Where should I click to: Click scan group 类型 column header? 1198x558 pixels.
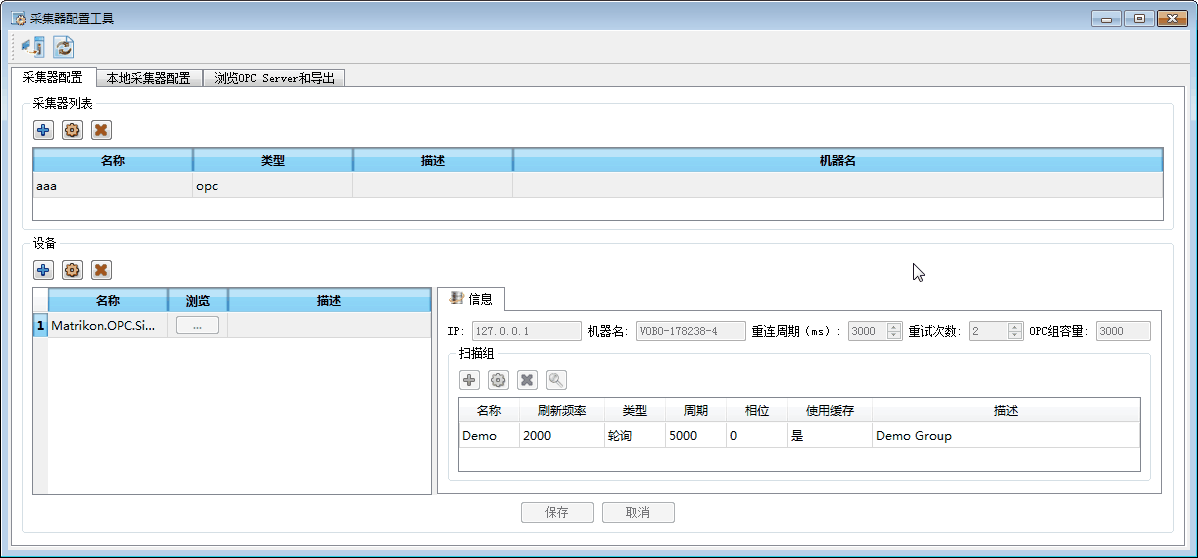[x=634, y=410]
